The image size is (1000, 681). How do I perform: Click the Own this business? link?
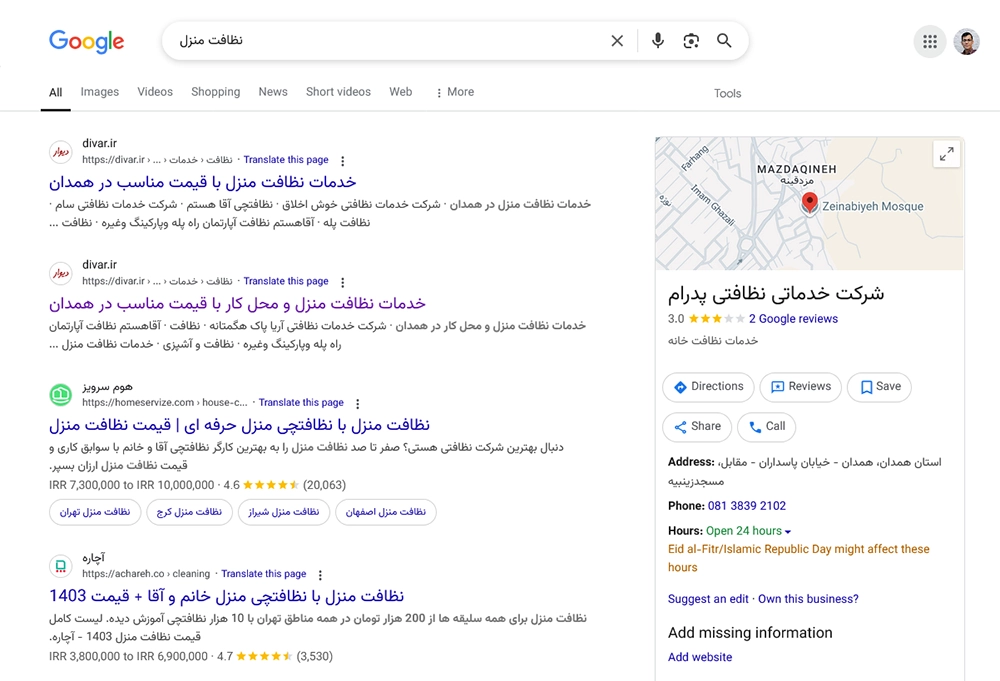pyautogui.click(x=808, y=599)
